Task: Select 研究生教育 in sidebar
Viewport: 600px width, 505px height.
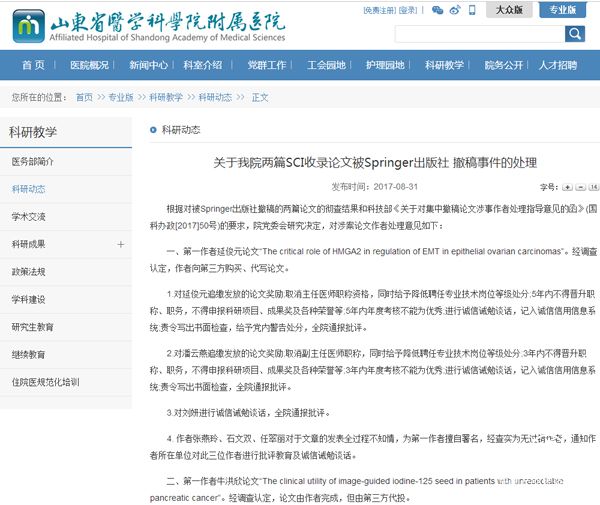Action: point(66,327)
